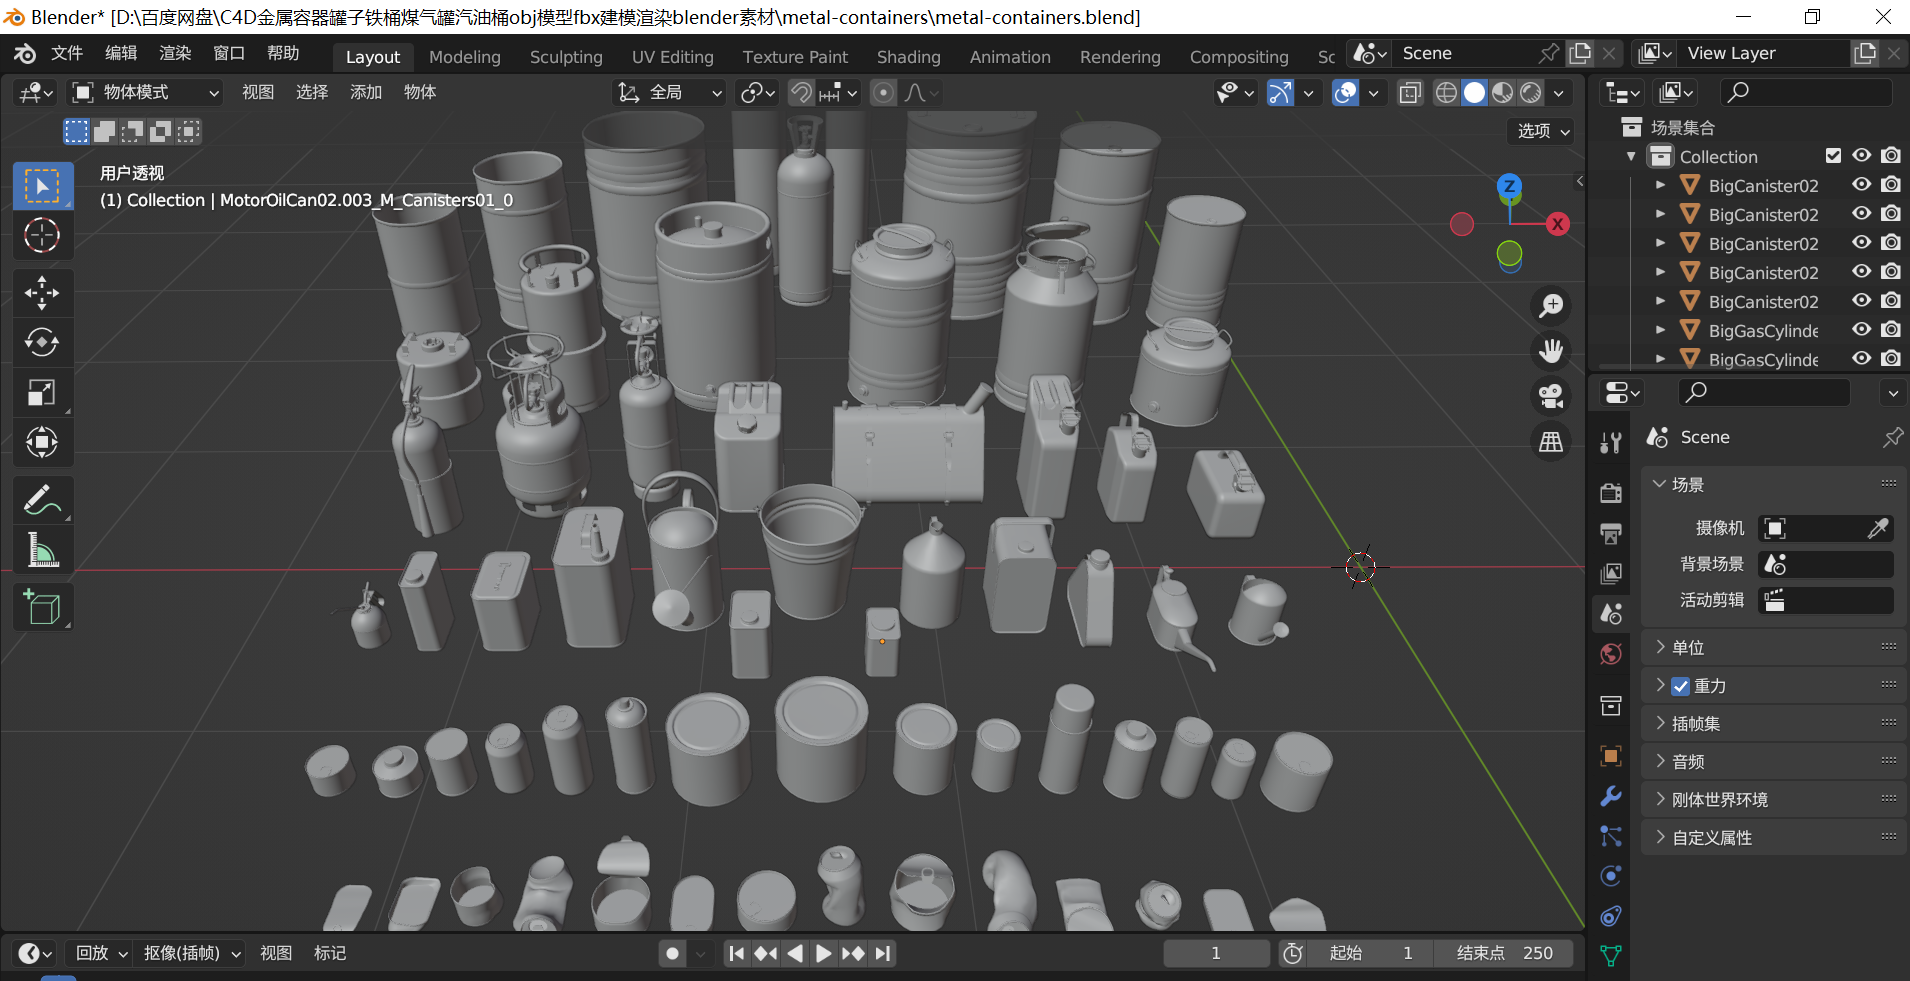Expand the 音频 (Audio) section

1688,762
